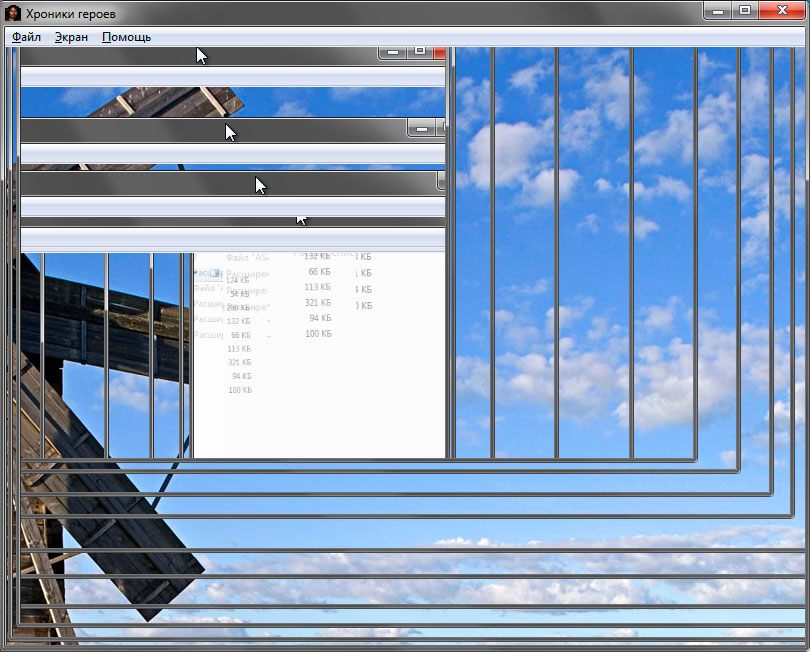Open the Экран menu
Image resolution: width=810 pixels, height=652 pixels.
[x=71, y=37]
